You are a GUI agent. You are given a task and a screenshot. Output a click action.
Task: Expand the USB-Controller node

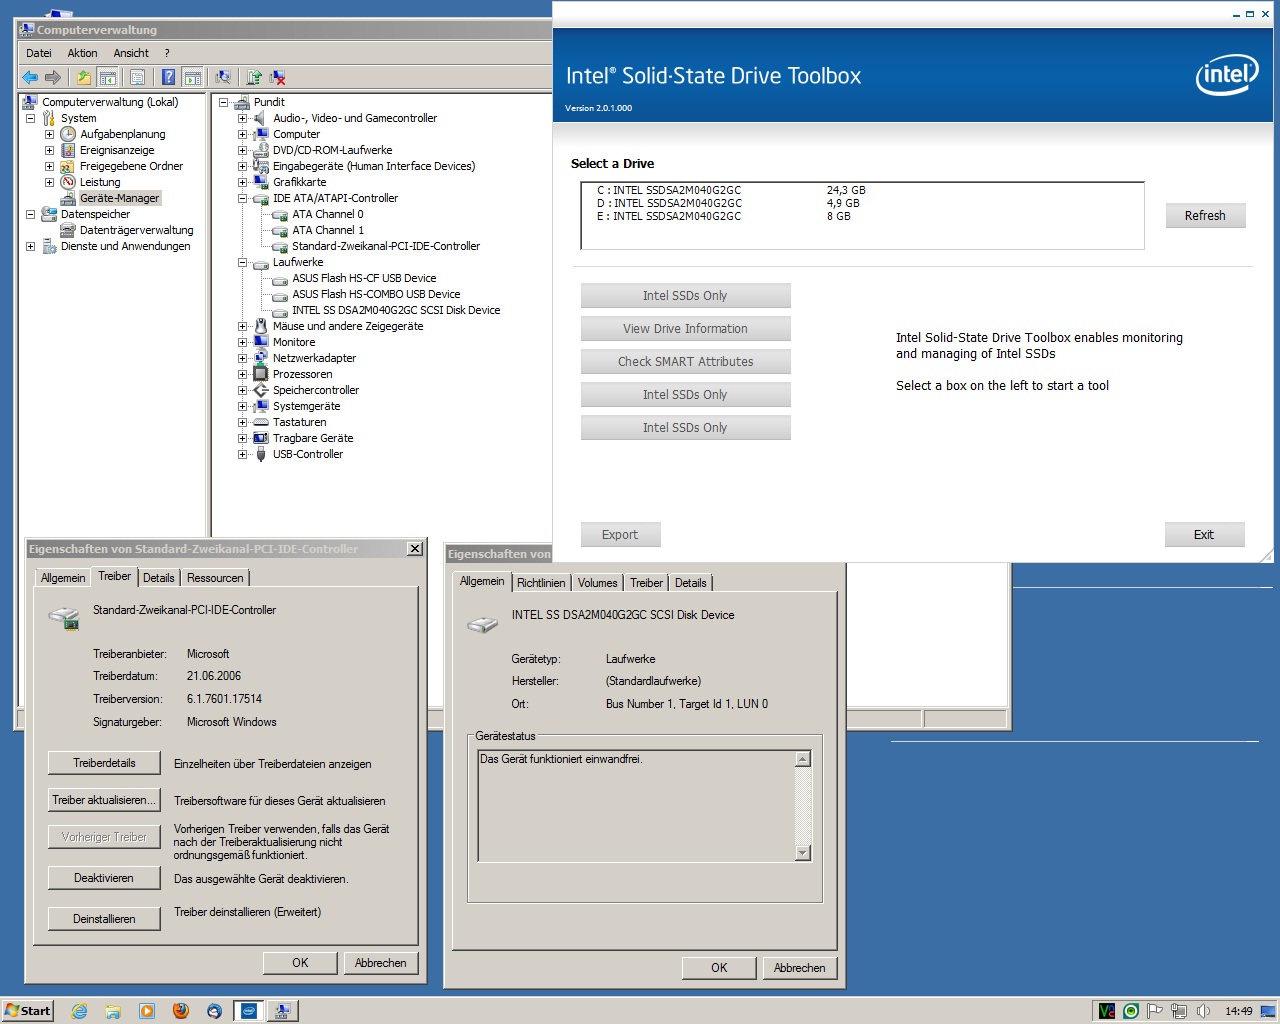242,454
